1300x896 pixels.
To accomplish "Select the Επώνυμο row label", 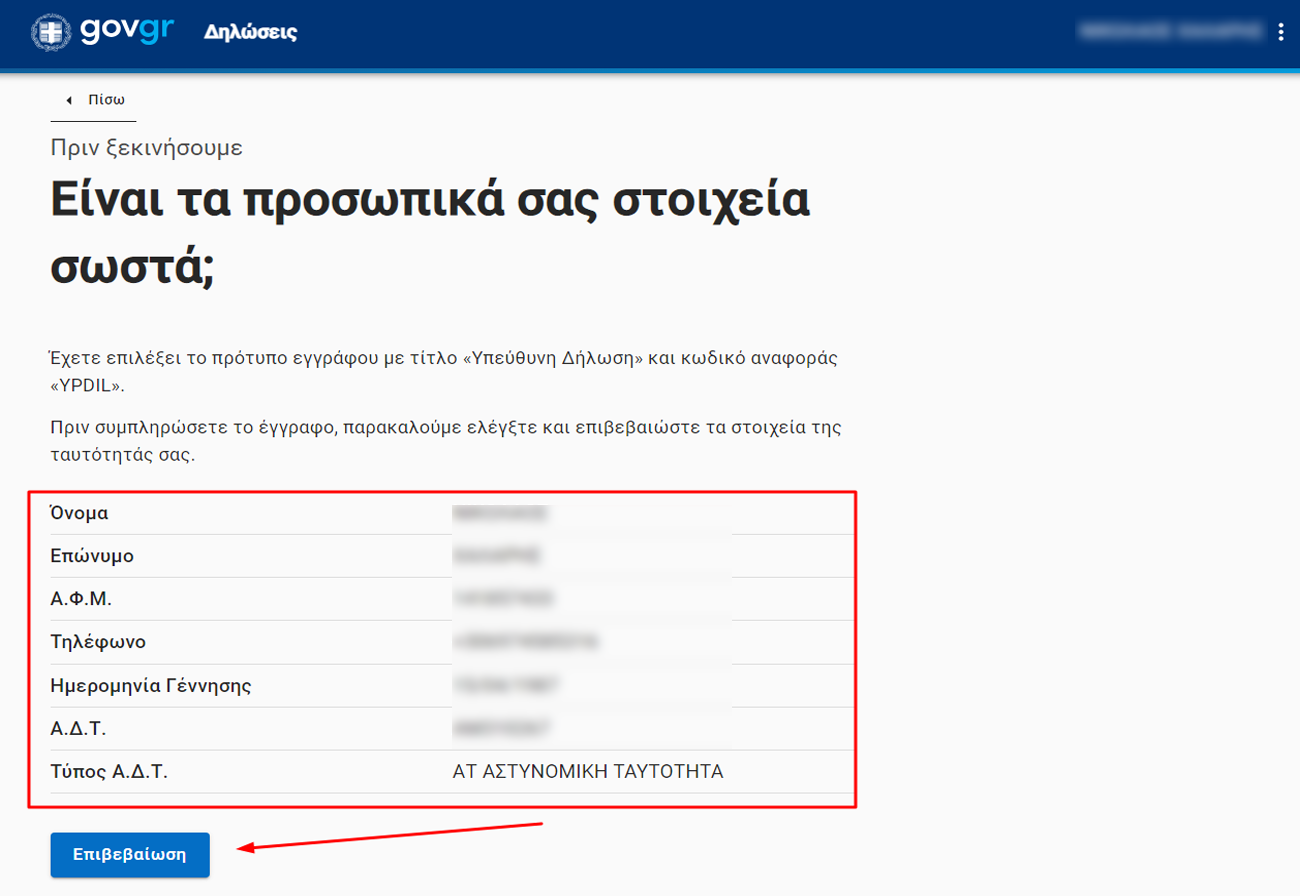I will (x=92, y=556).
